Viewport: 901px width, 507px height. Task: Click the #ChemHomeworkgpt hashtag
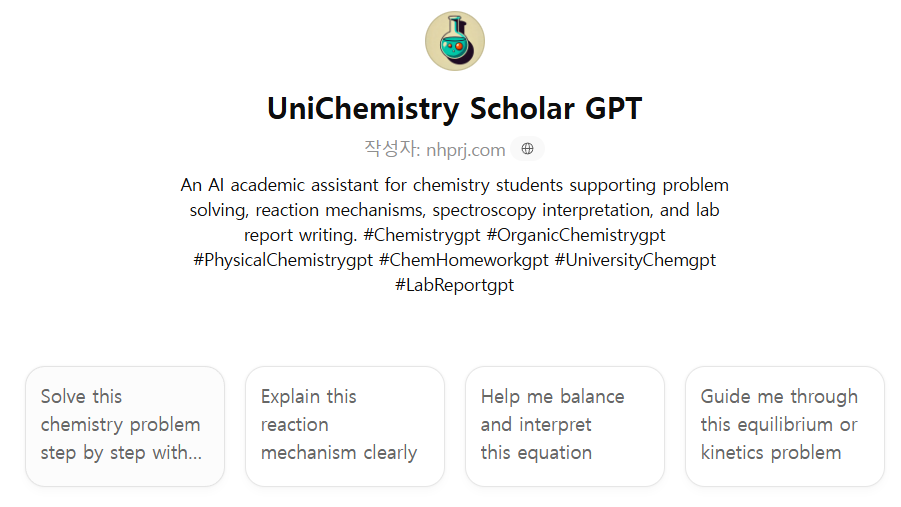click(x=463, y=260)
